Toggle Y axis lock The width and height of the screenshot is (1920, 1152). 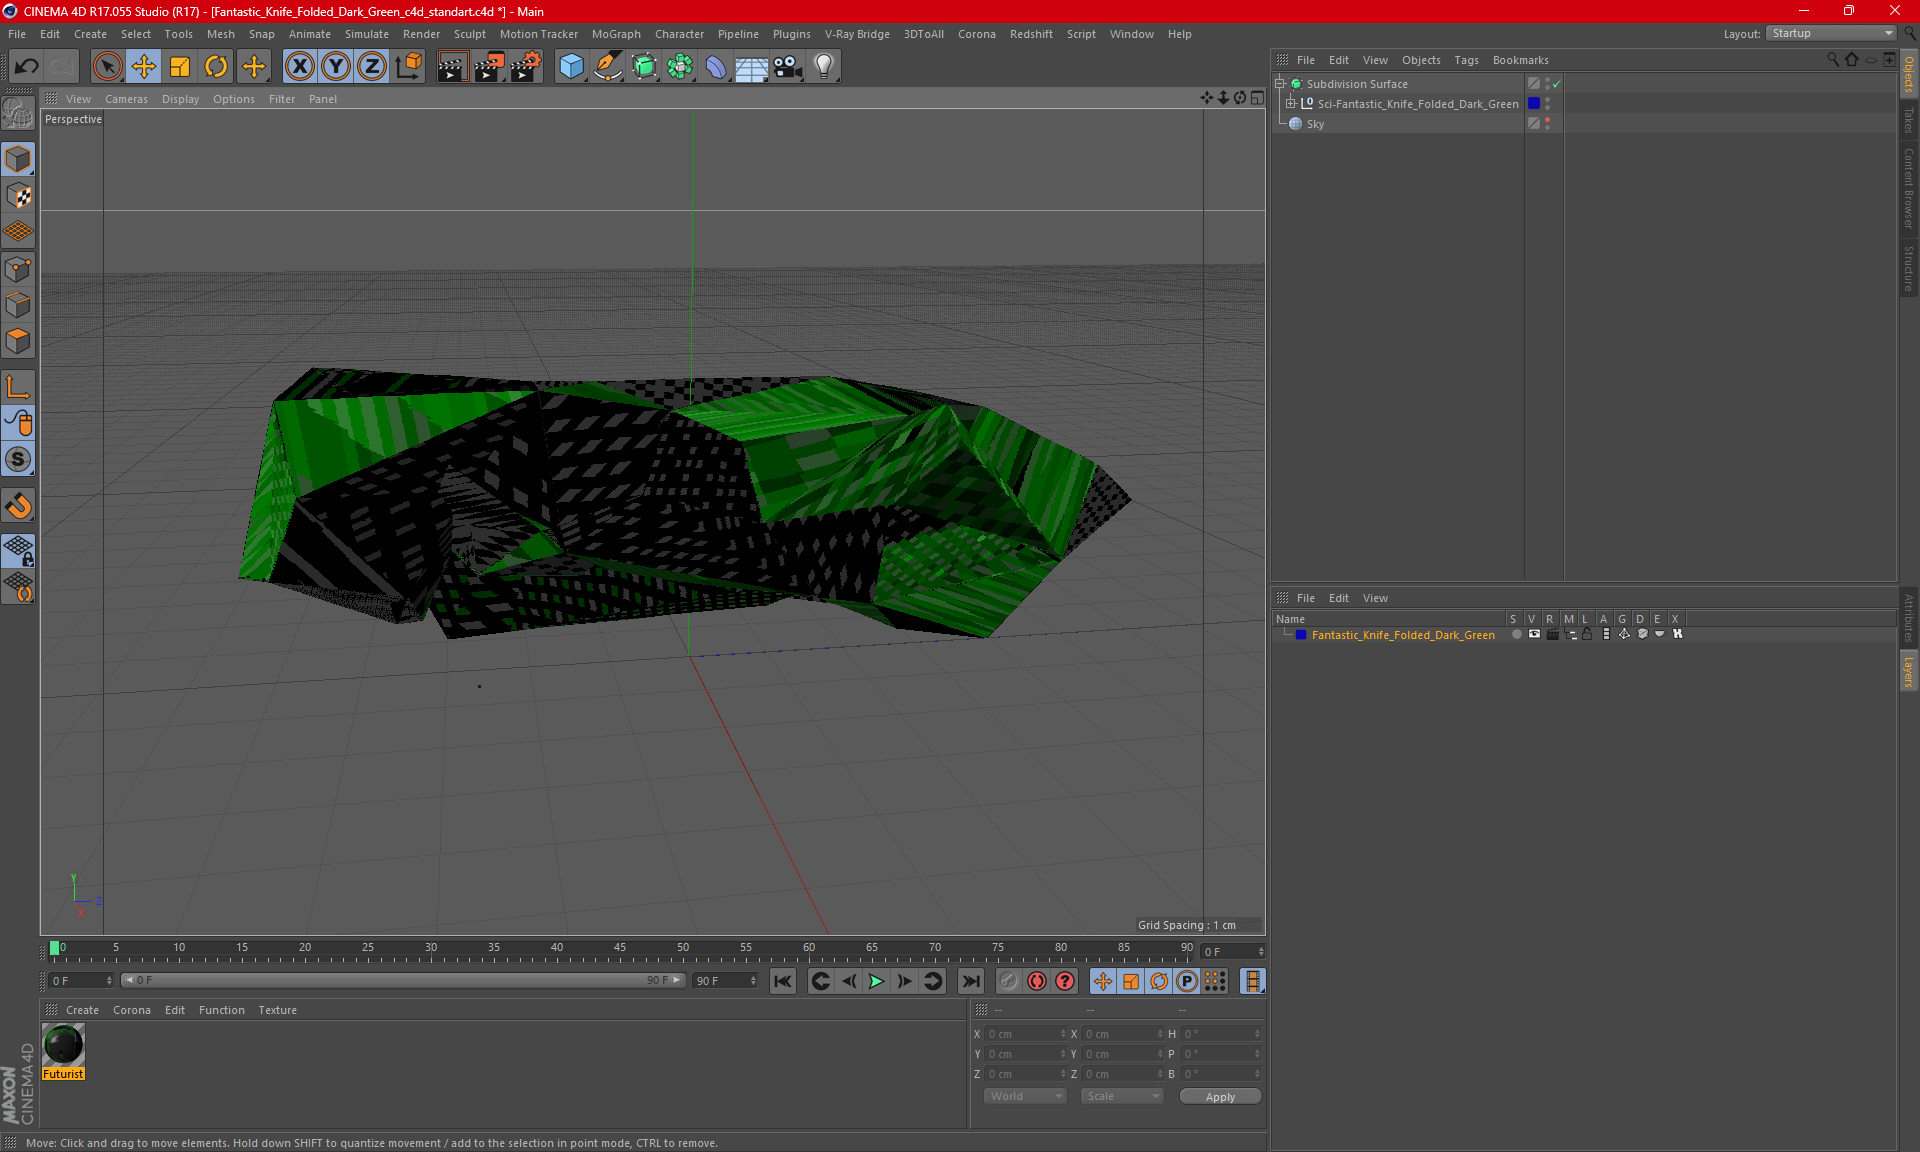pyautogui.click(x=336, y=67)
